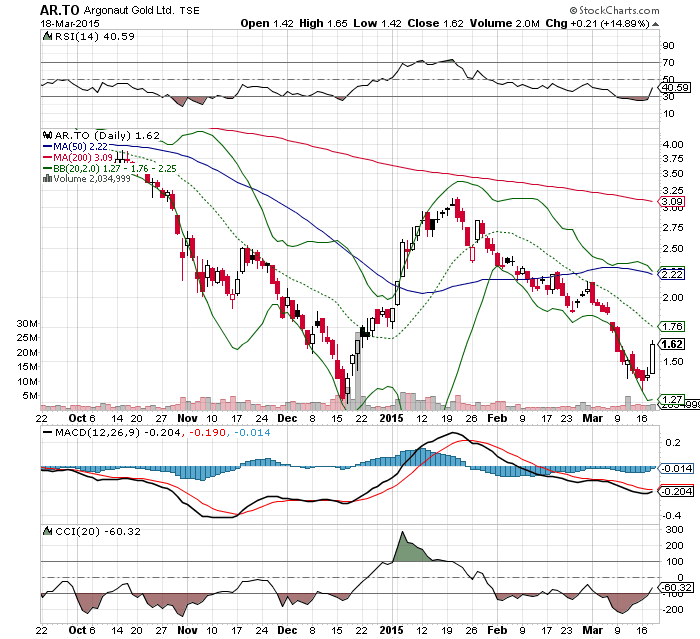Click the RSI 40.59 value tag
700x639 pixels.
point(675,88)
